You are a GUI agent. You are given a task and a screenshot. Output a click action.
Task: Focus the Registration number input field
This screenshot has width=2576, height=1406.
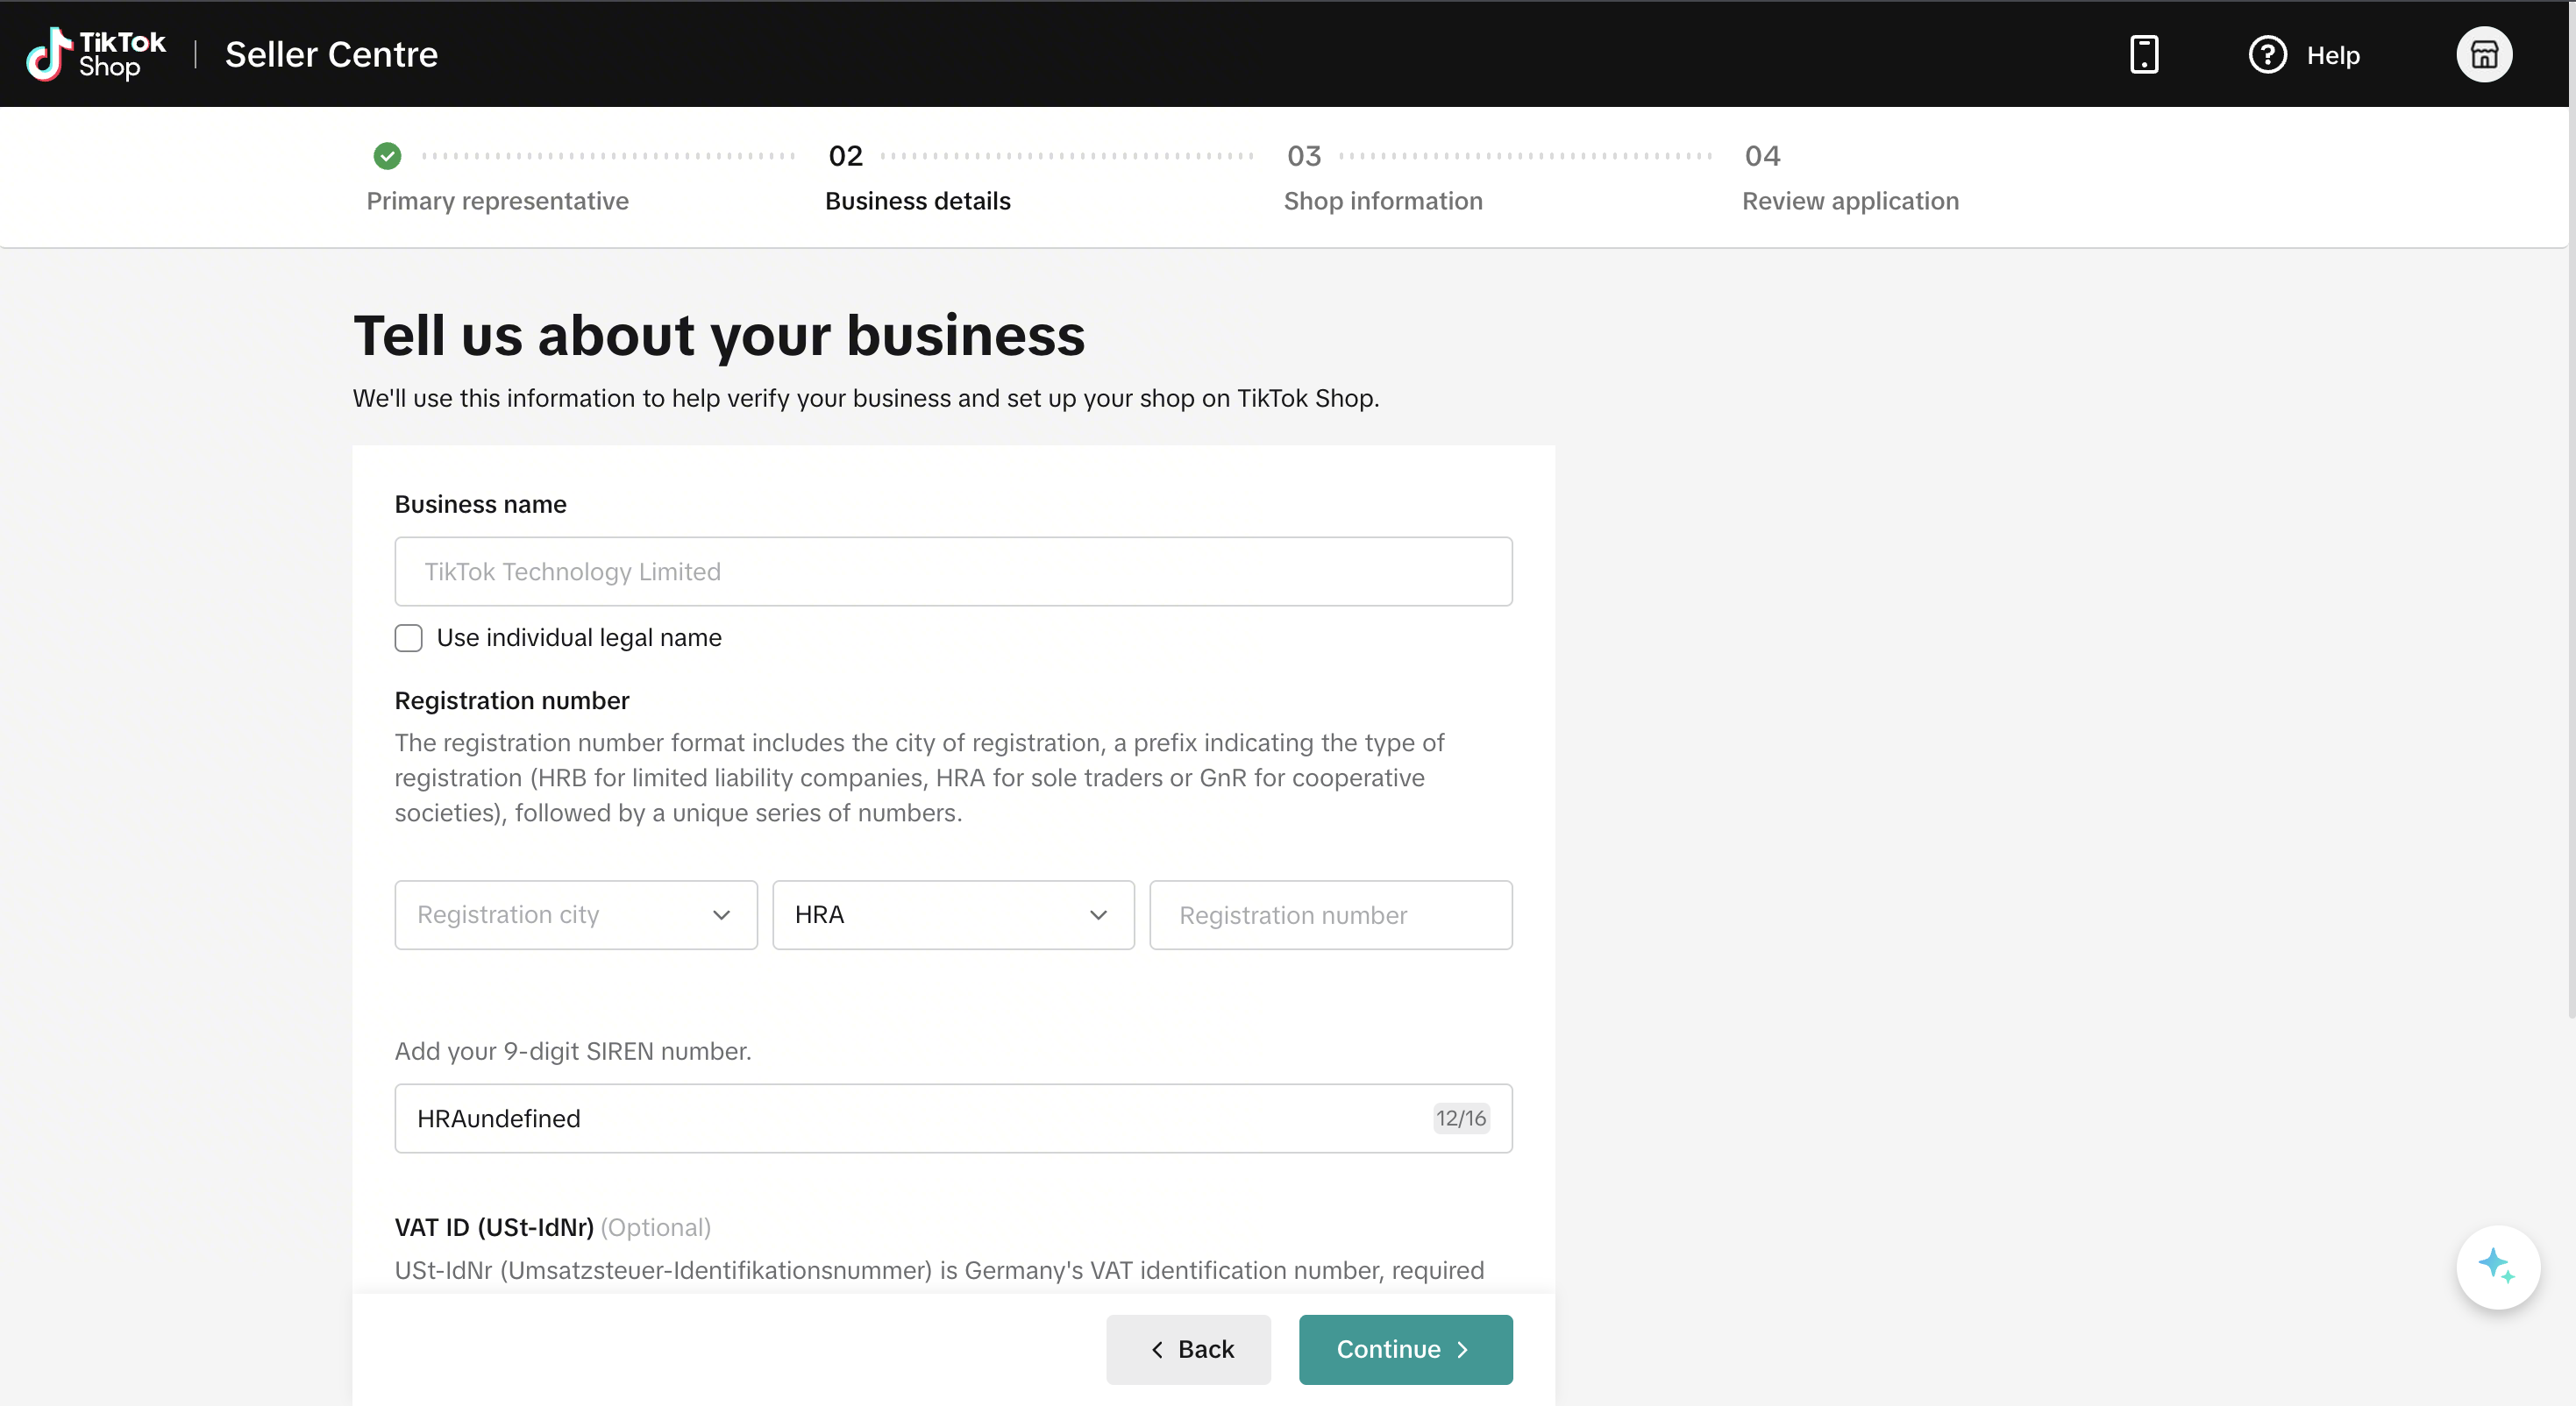[x=1330, y=915]
